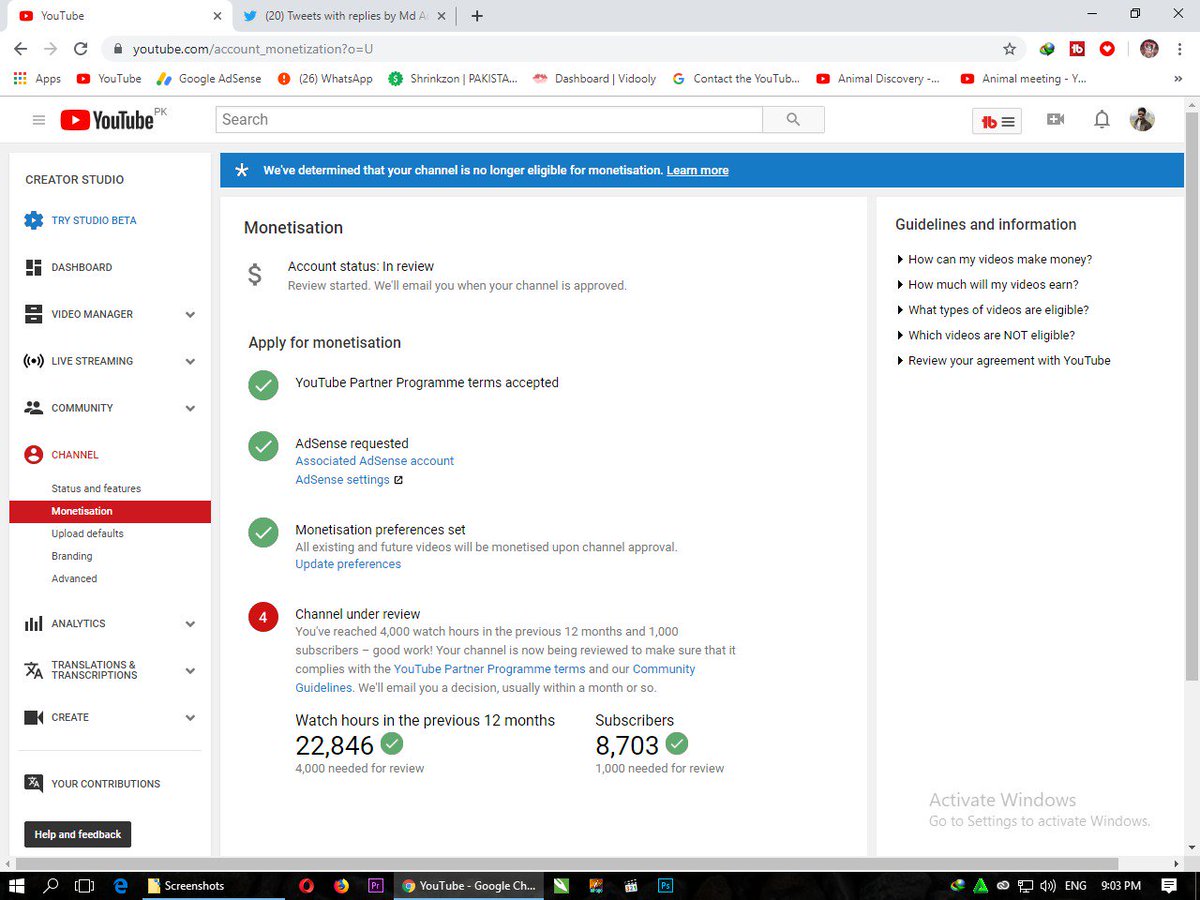Click the Learn more link in banner
This screenshot has height=900, width=1200.
(x=698, y=171)
